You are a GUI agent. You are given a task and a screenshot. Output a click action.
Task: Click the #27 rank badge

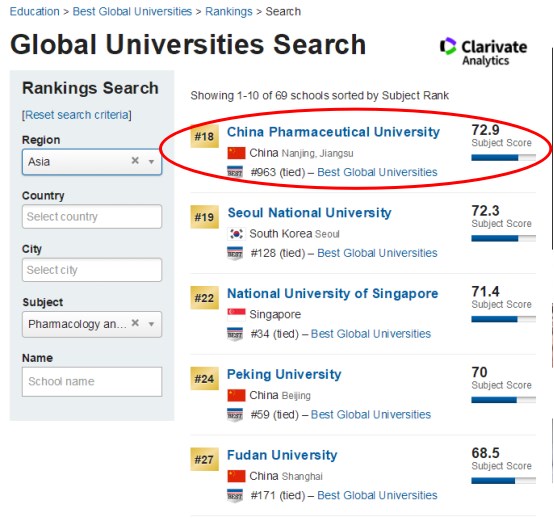(205, 459)
